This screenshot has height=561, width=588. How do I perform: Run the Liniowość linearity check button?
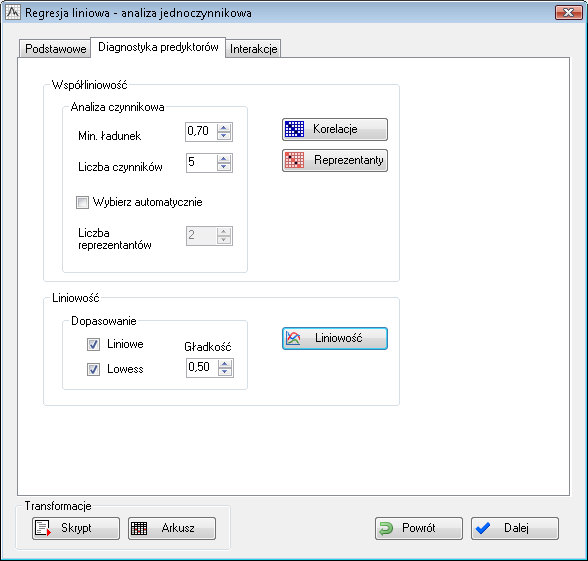click(334, 338)
